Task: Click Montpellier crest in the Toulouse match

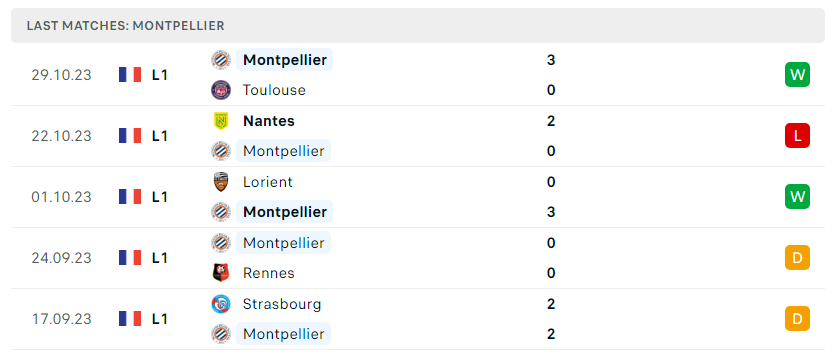Action: coord(221,60)
